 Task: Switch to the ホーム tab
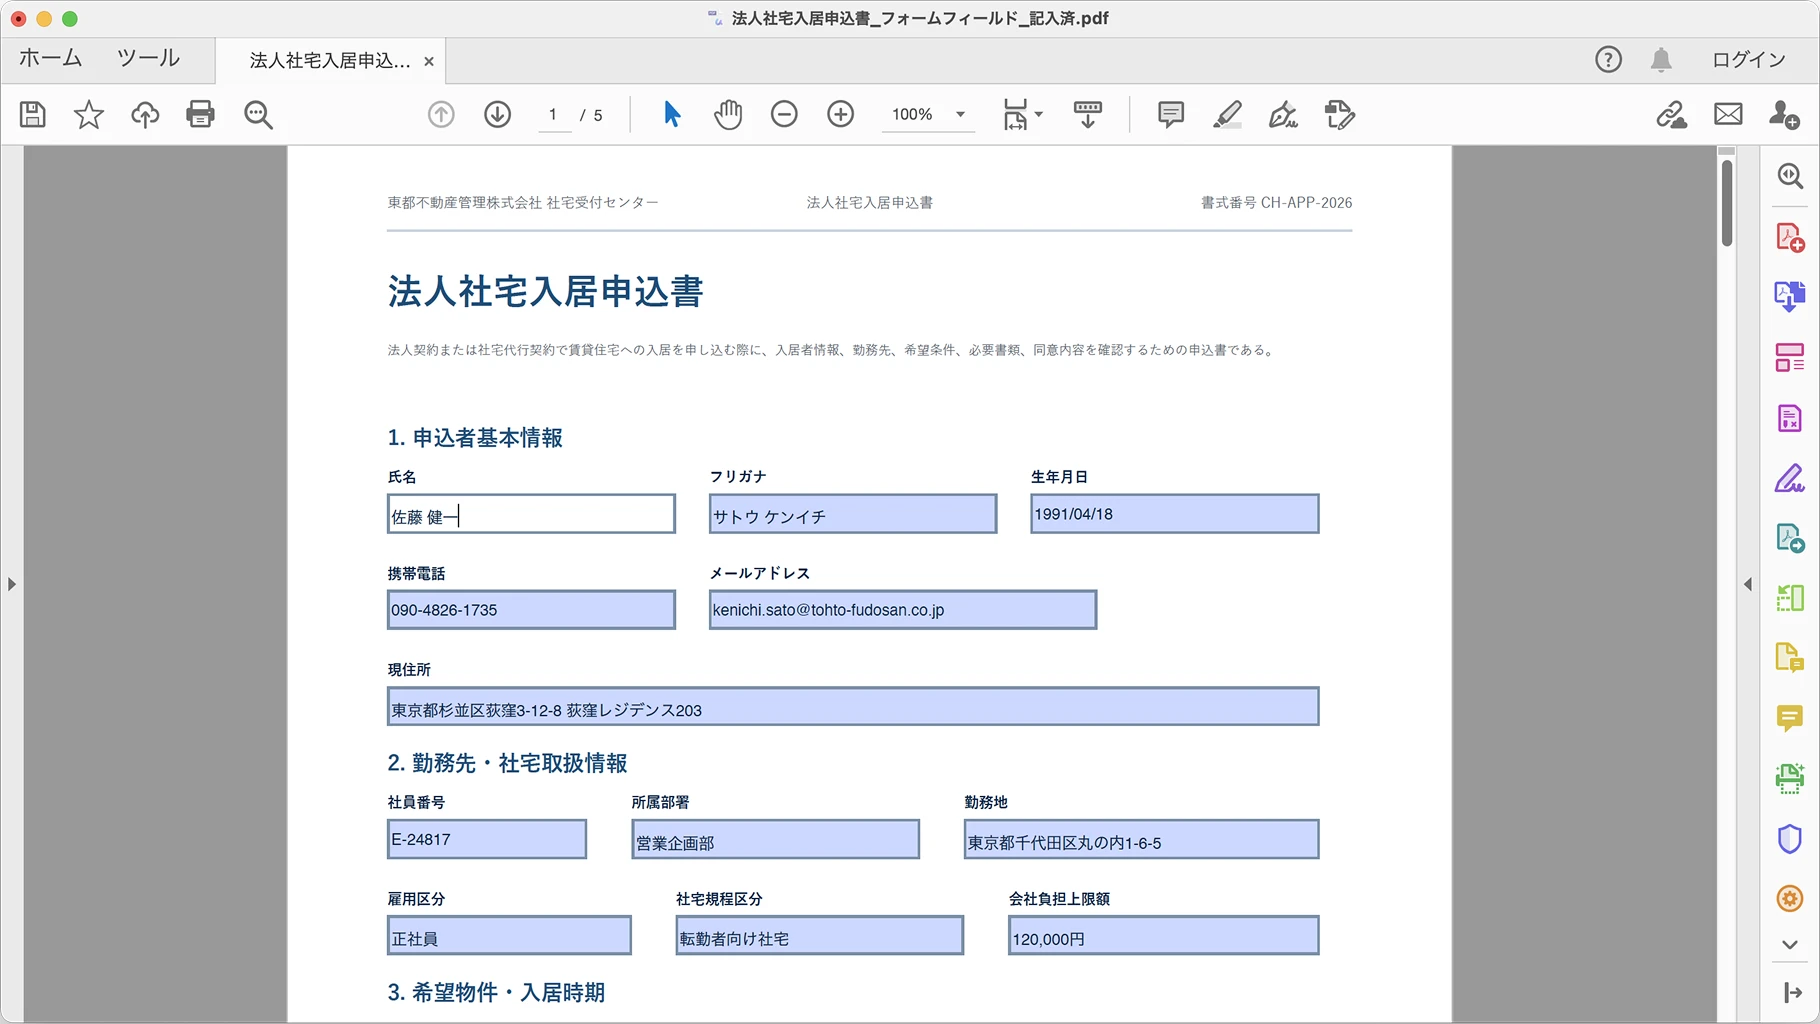(x=50, y=59)
